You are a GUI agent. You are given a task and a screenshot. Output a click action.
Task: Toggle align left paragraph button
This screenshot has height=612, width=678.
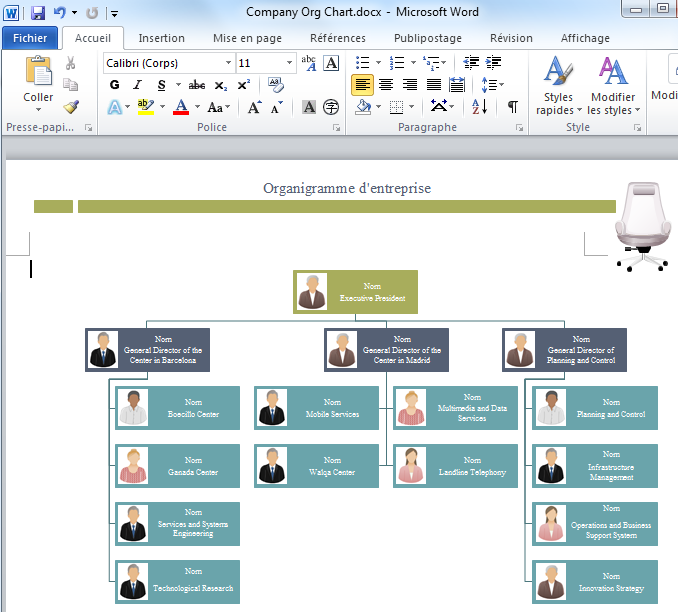point(362,85)
